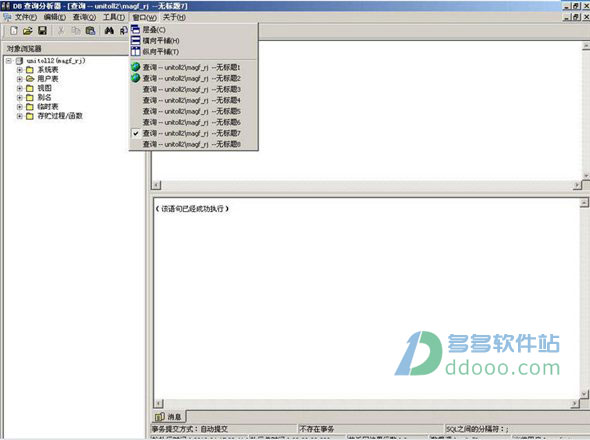Open the 查询(Q) menu
Image resolution: width=590 pixels, height=440 pixels.
84,17
